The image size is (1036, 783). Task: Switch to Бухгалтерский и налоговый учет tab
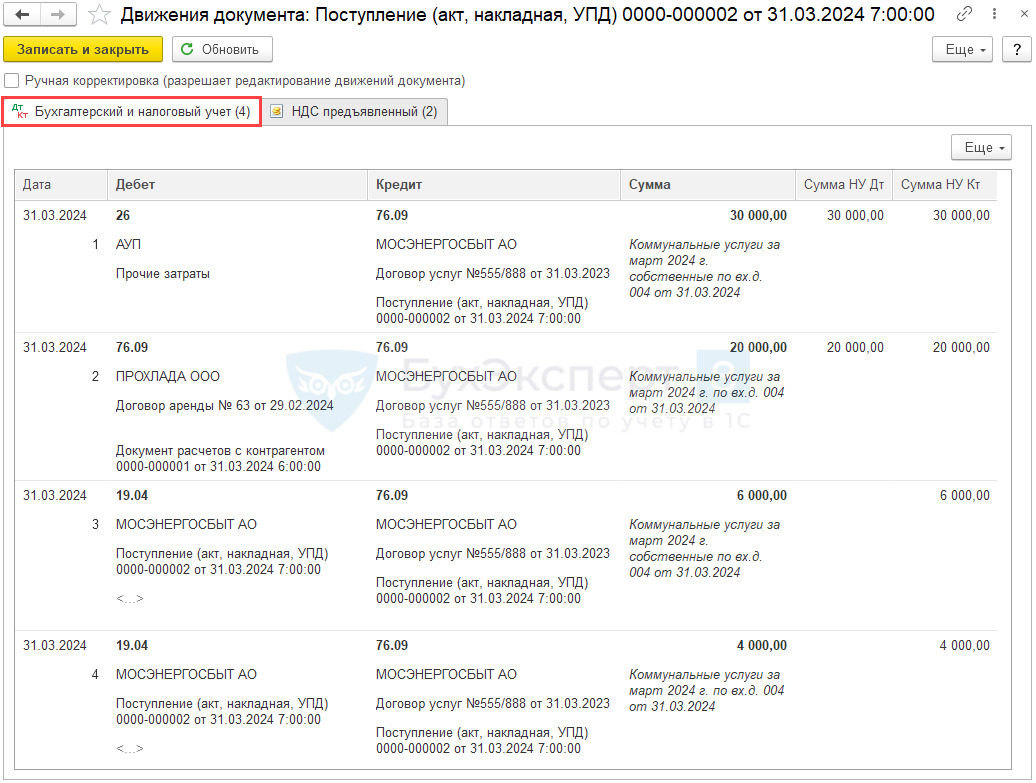pos(131,112)
